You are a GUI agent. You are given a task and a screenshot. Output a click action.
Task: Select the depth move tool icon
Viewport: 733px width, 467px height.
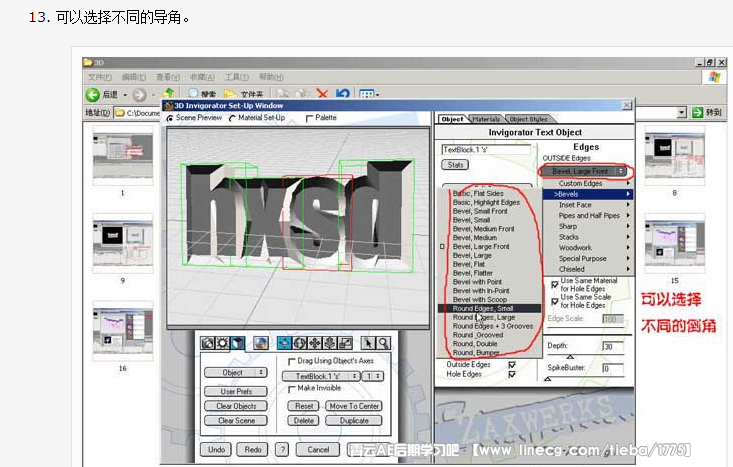point(330,344)
